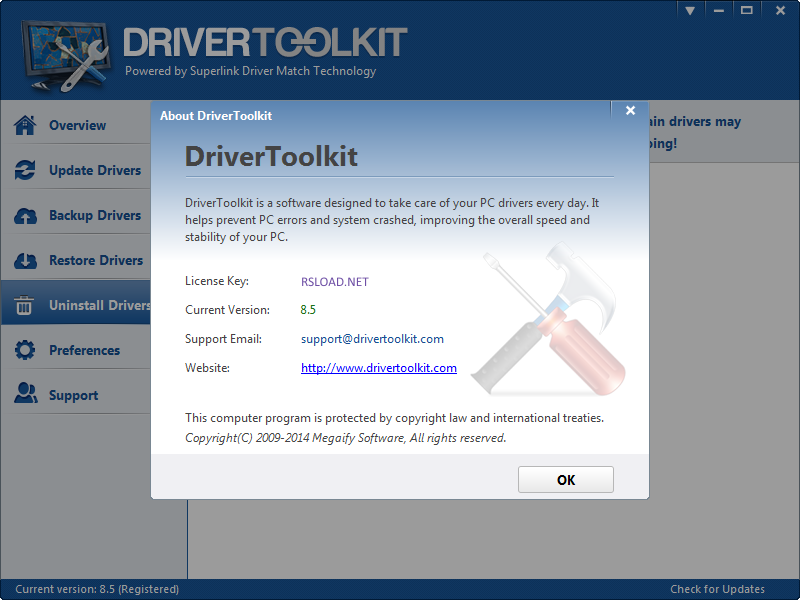The image size is (800, 600).
Task: Click the OK button in About dialog
Action: [x=566, y=480]
